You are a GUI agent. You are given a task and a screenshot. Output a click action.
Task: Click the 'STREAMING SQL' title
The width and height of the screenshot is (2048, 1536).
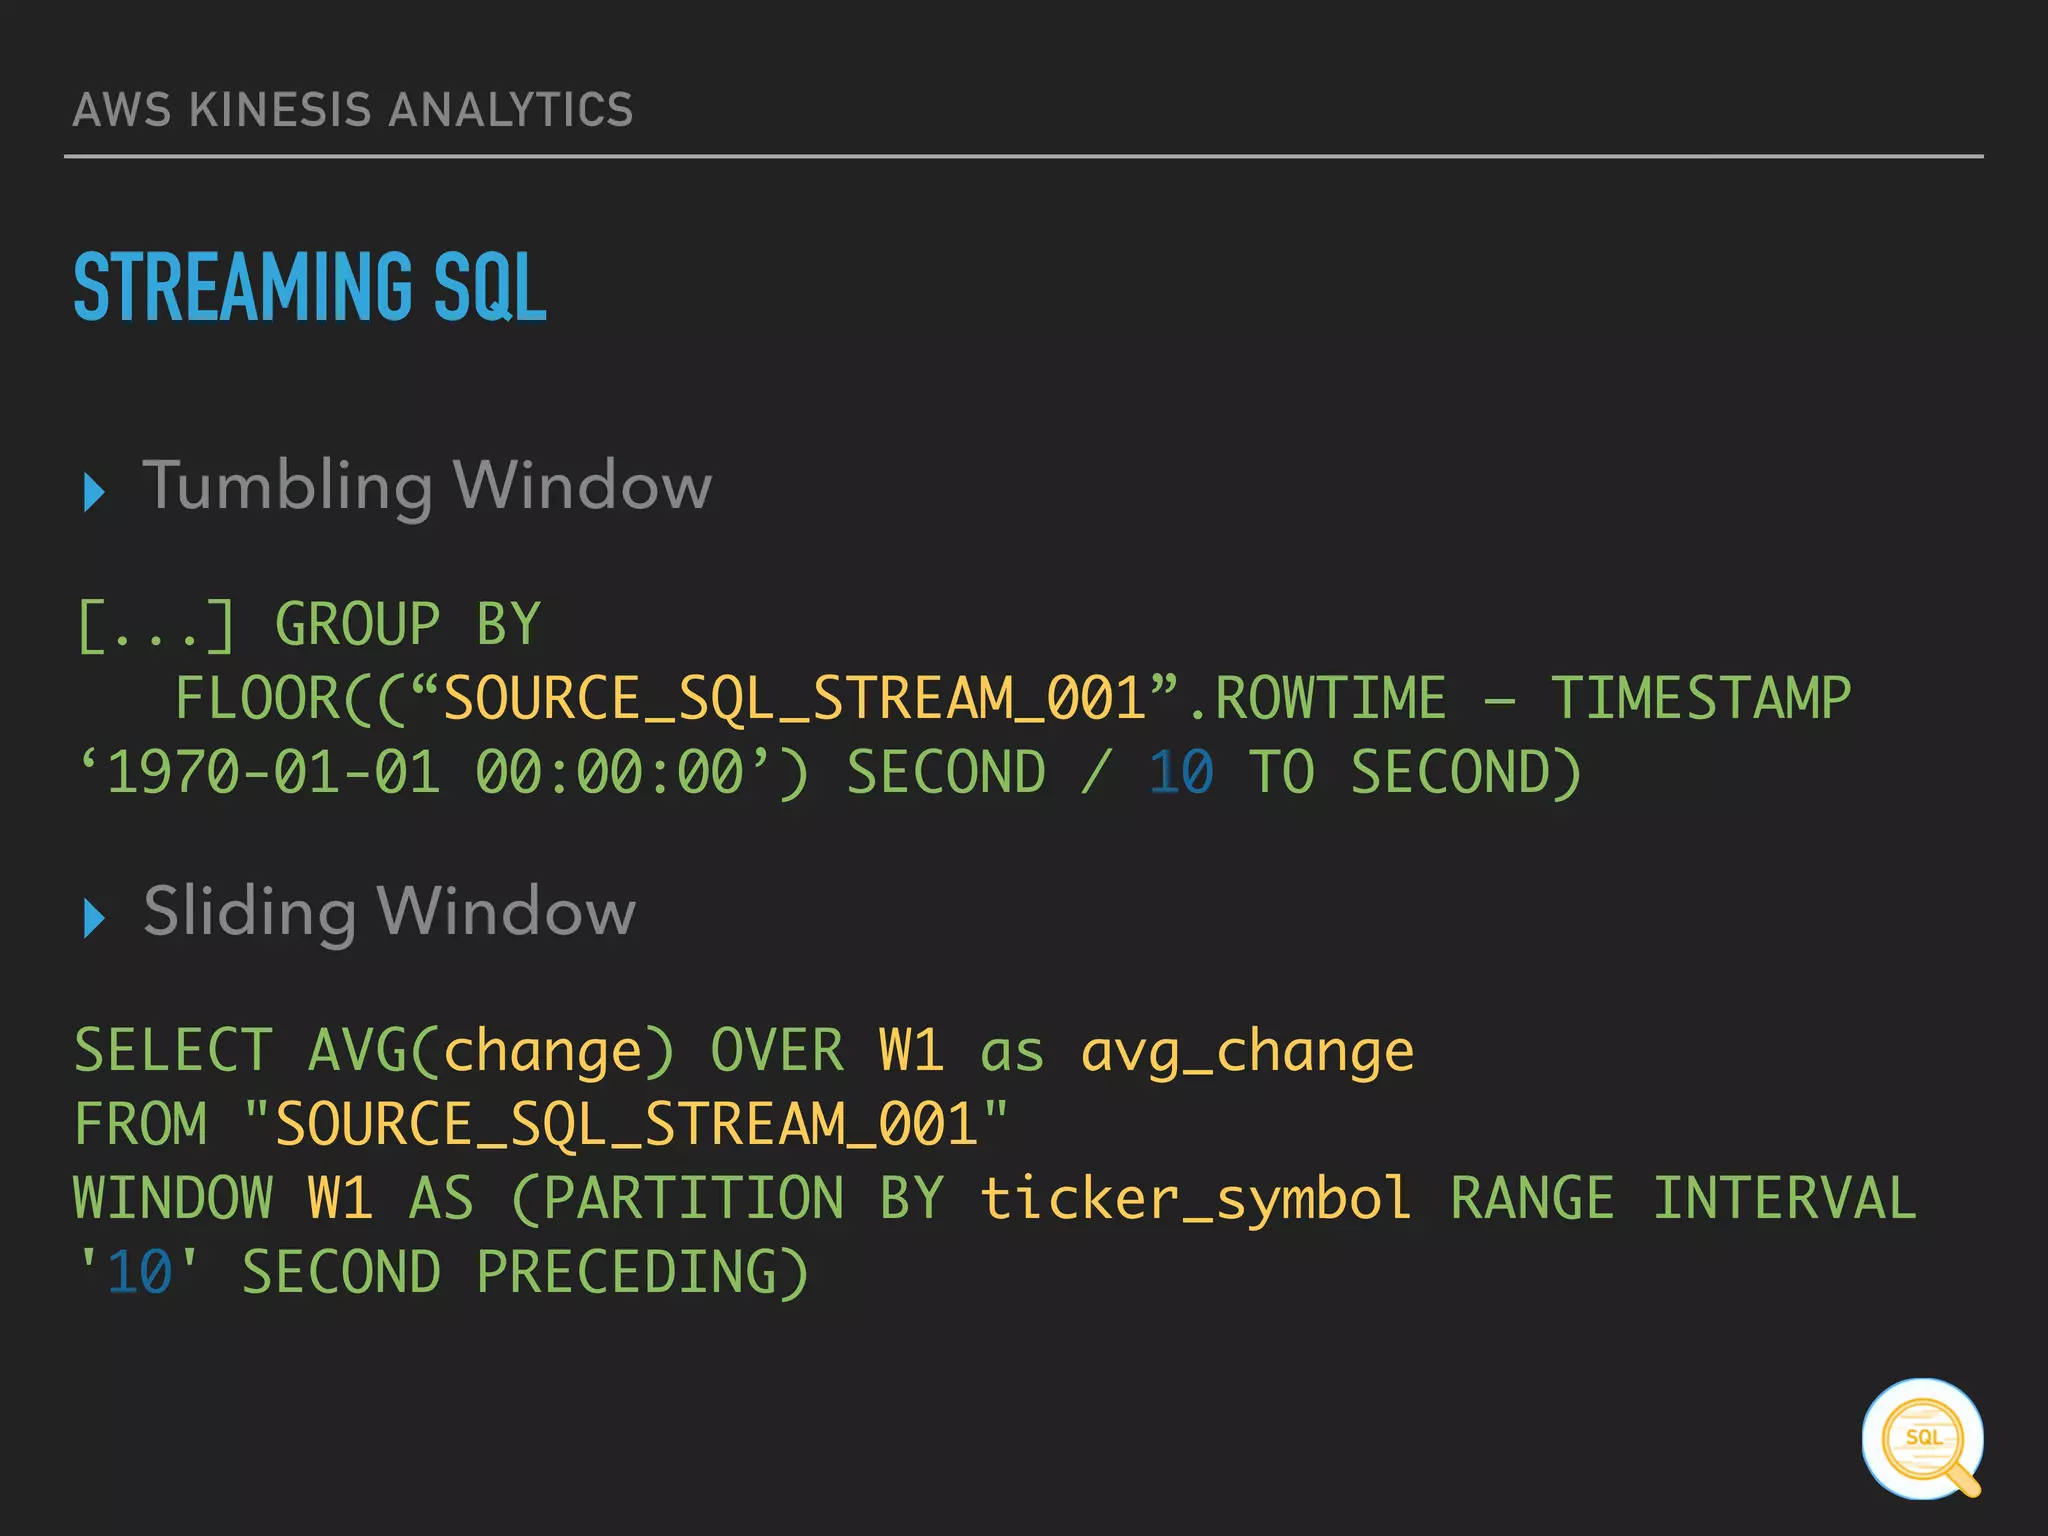[310, 287]
